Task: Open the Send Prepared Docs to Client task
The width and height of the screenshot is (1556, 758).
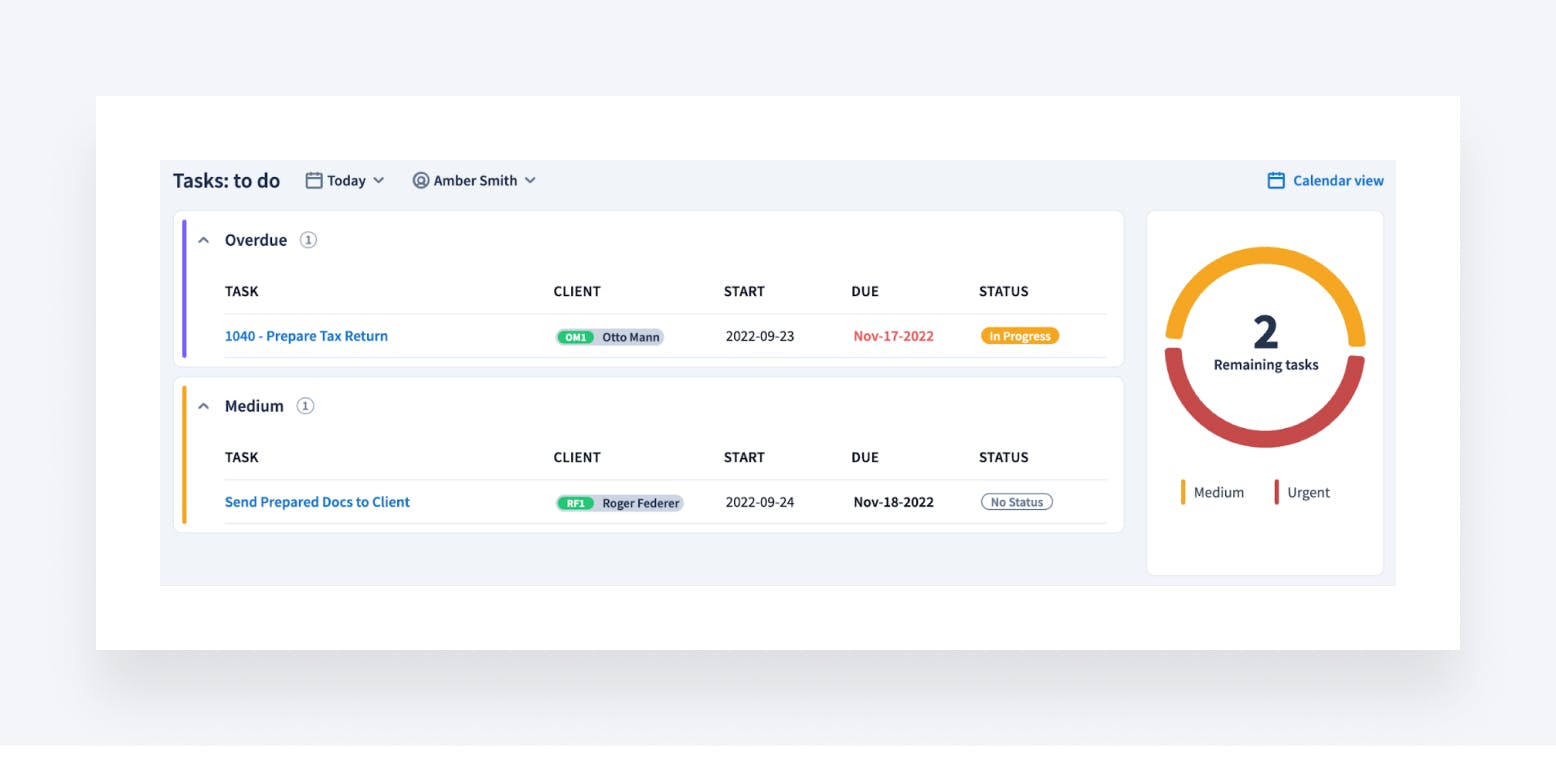Action: pos(317,502)
